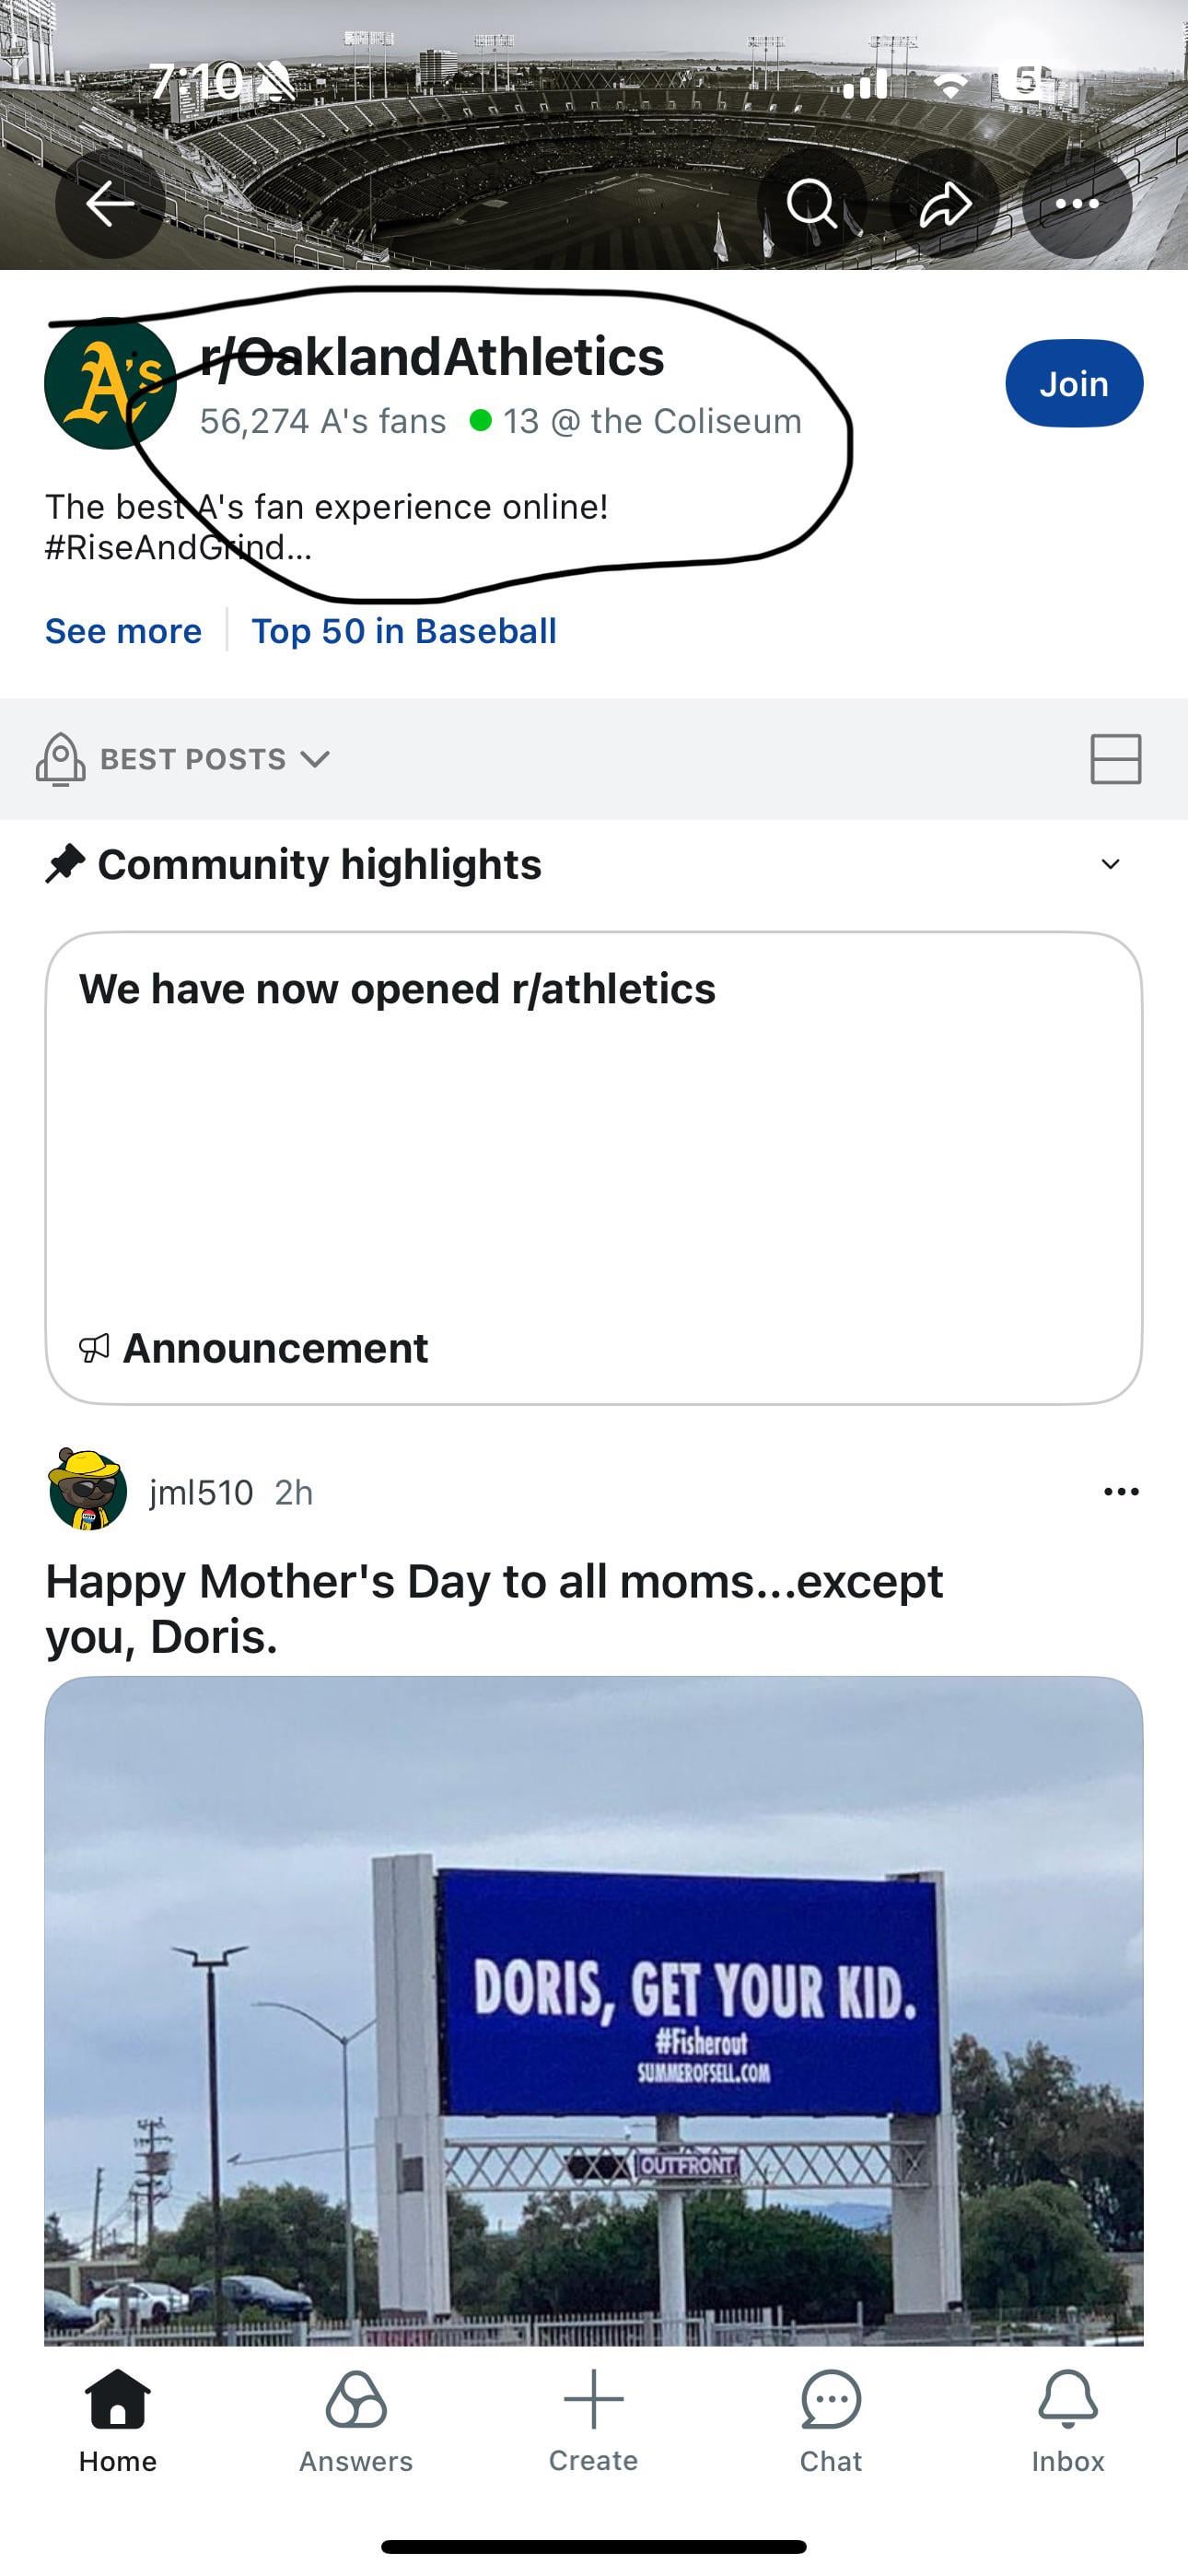Open the Chat tab
The height and width of the screenshot is (2576, 1188).
point(830,2418)
